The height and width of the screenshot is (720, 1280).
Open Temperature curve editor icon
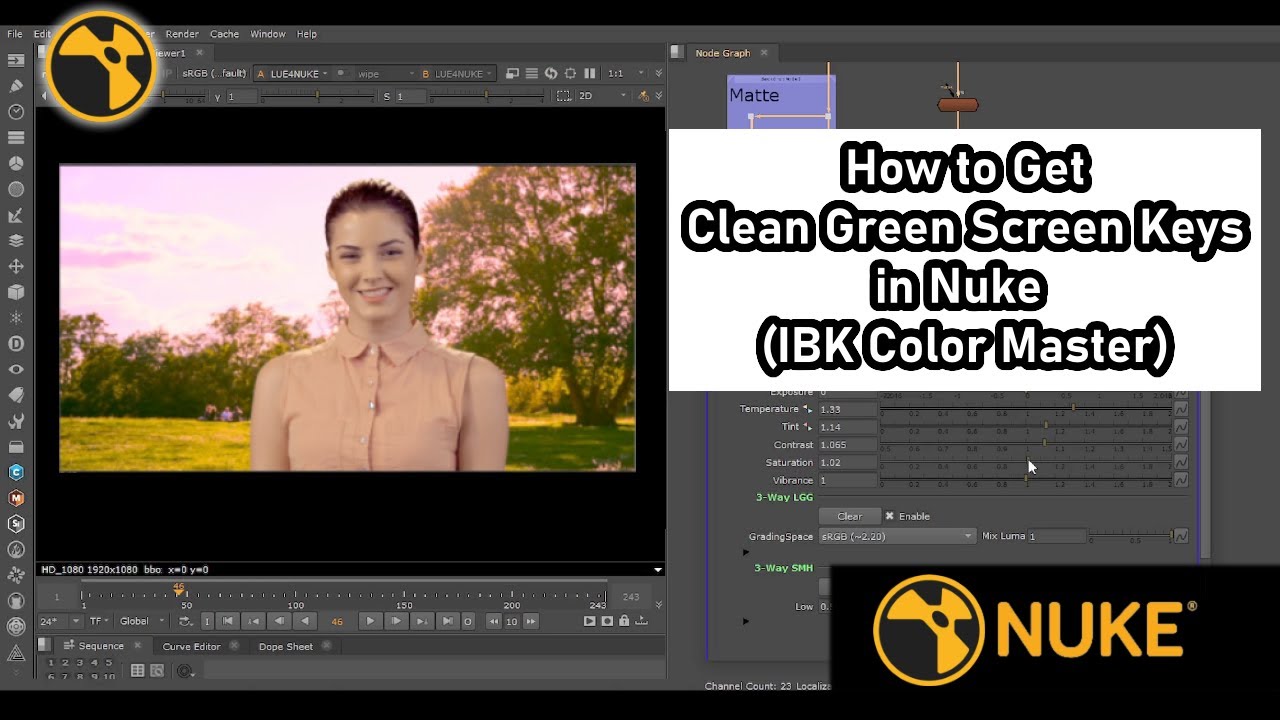(x=1181, y=409)
